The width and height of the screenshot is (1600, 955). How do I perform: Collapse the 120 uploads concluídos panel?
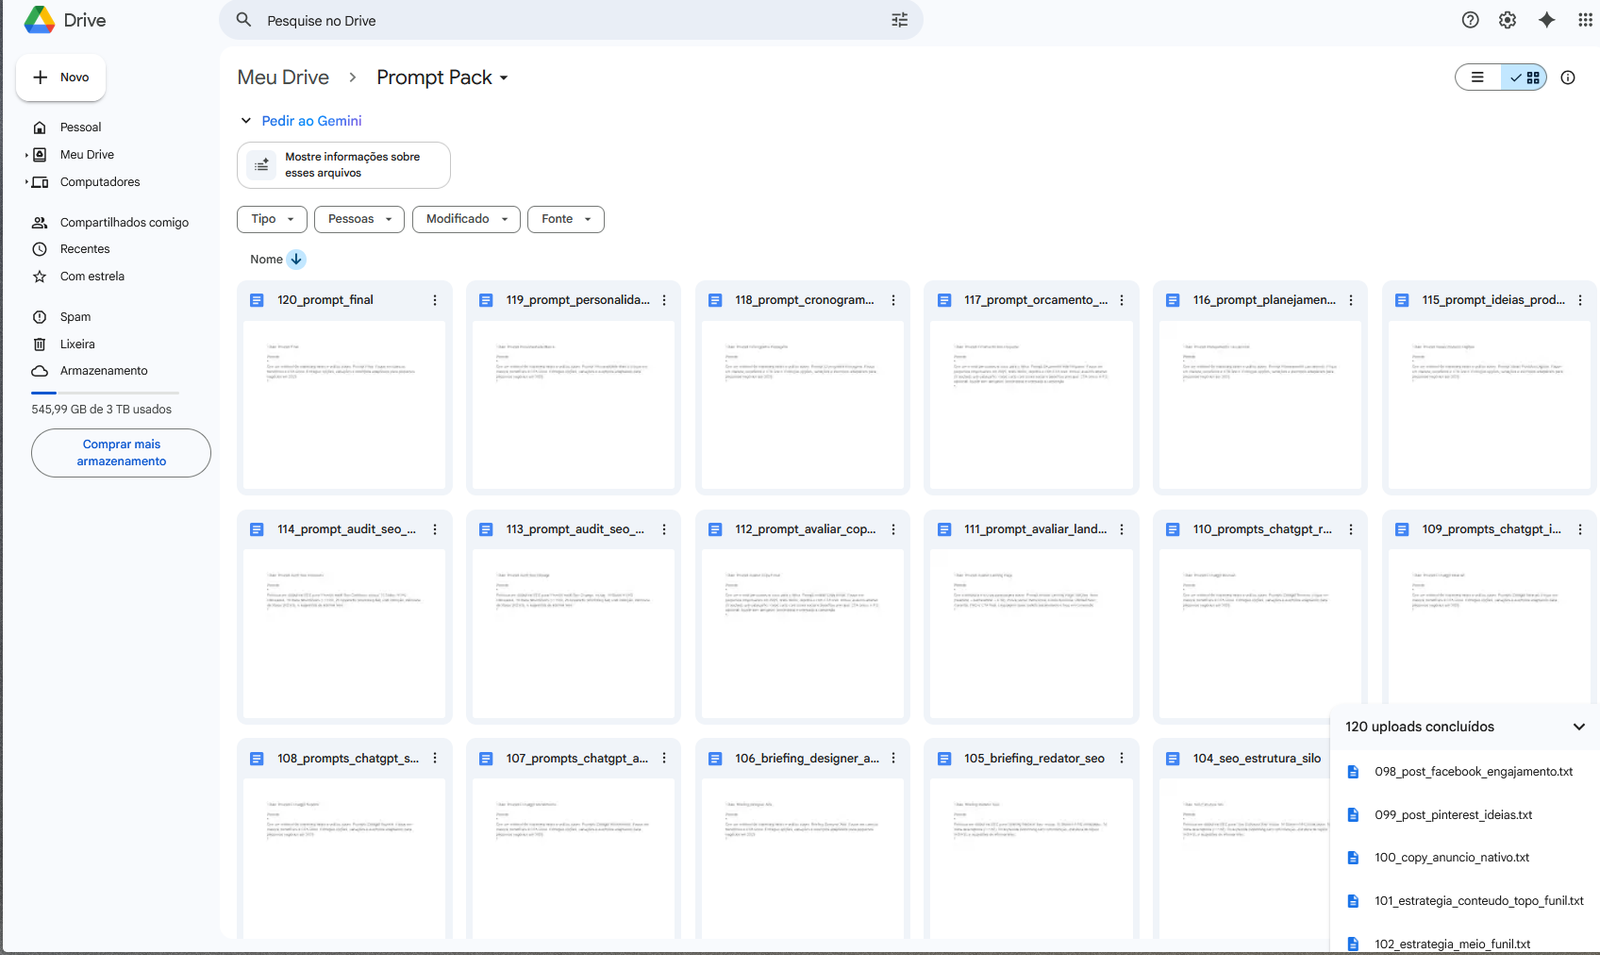(1579, 727)
